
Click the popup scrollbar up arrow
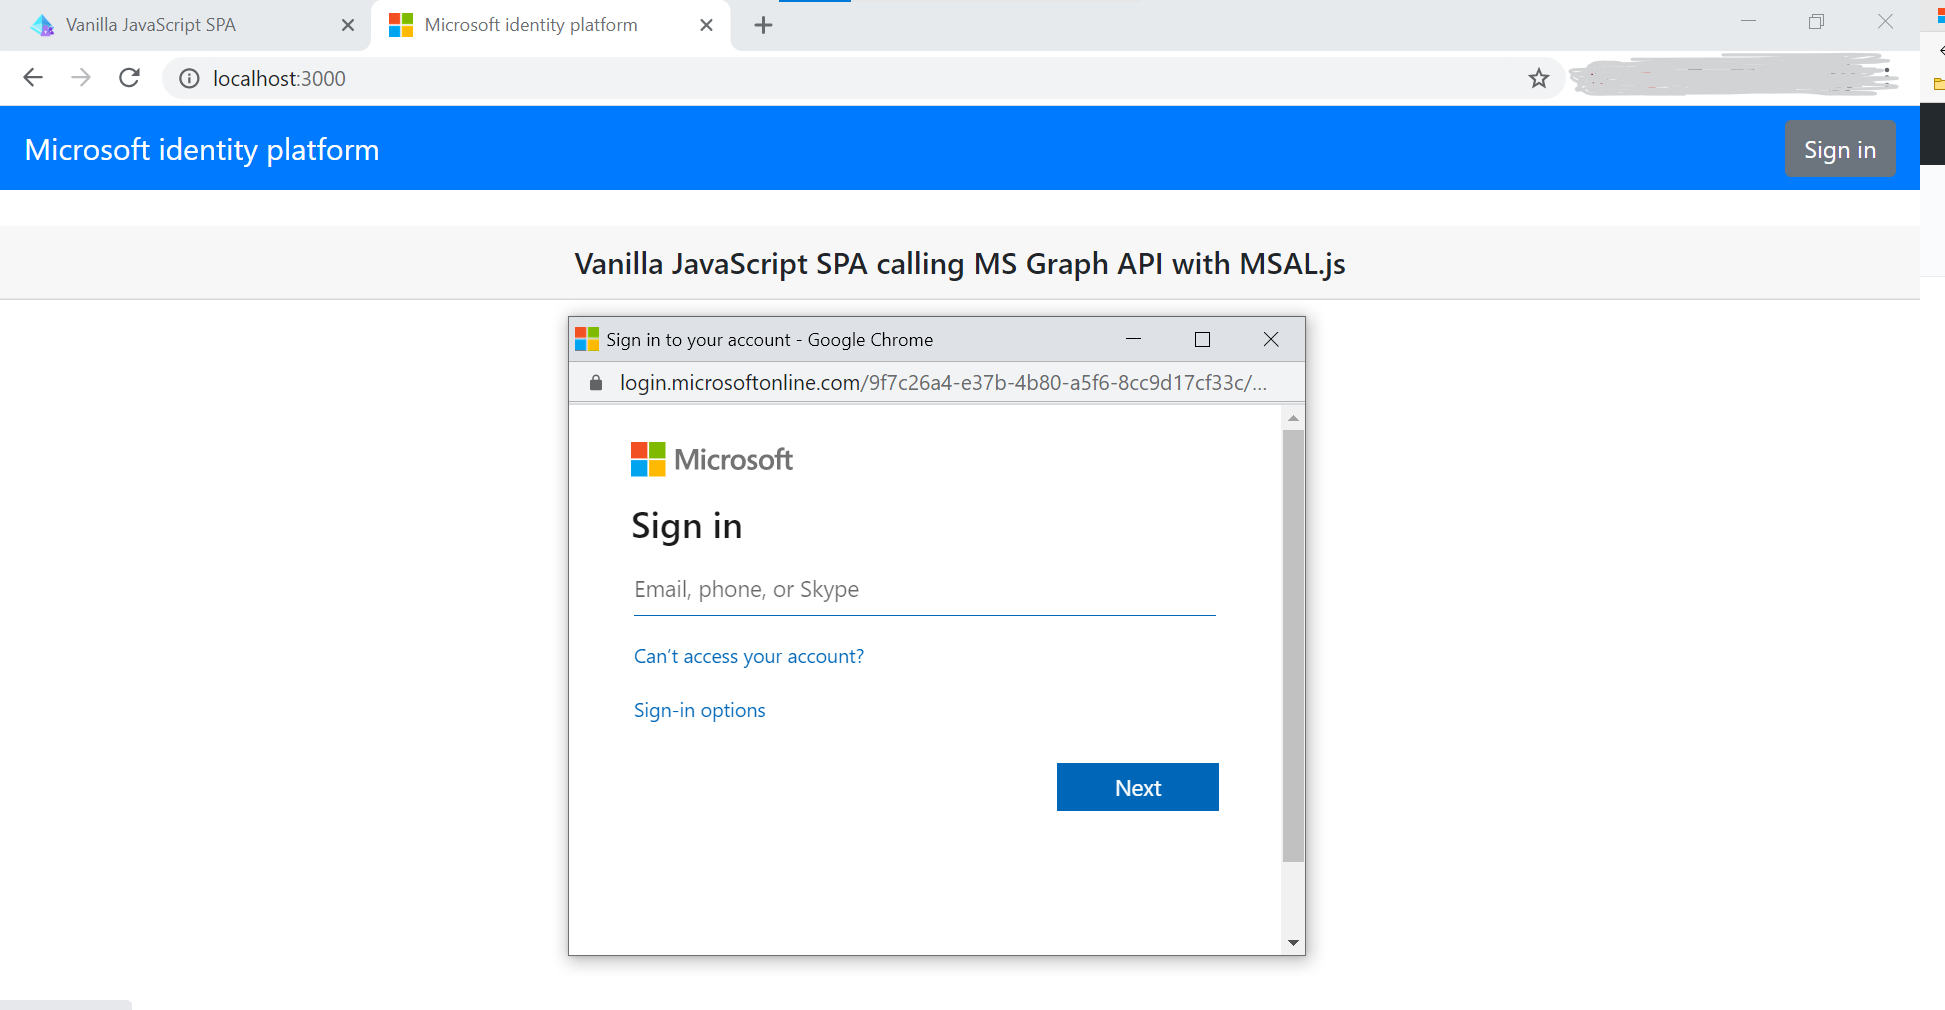(x=1293, y=418)
